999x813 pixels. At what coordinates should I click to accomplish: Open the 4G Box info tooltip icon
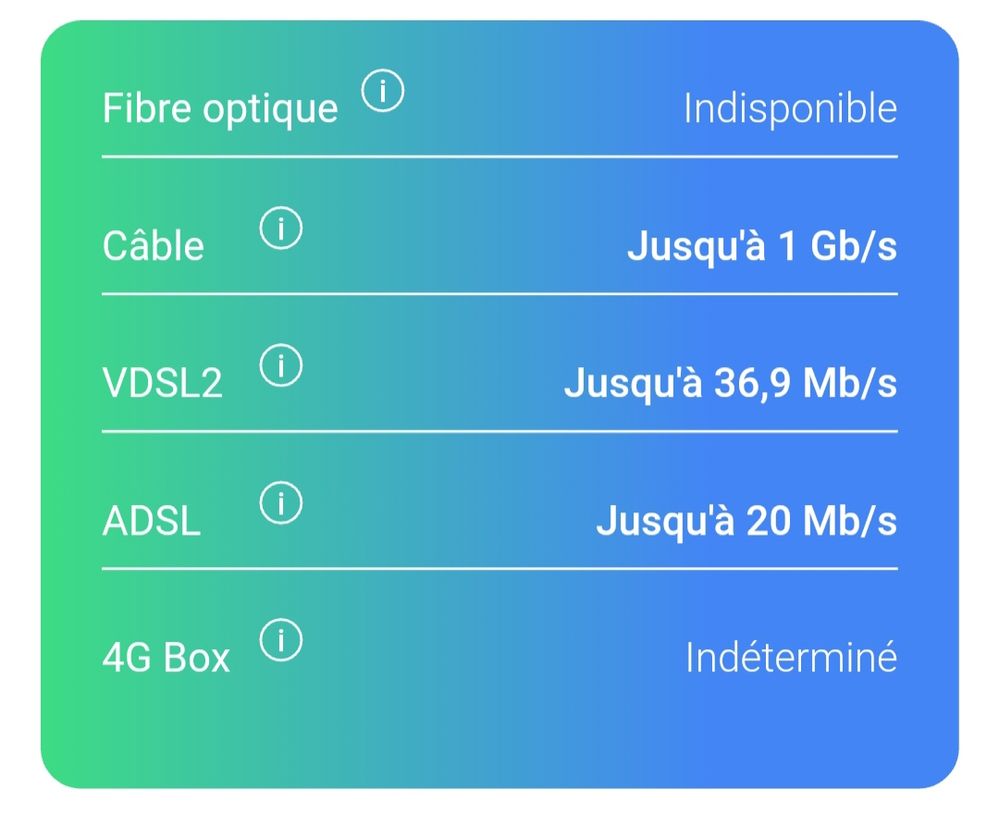[281, 641]
